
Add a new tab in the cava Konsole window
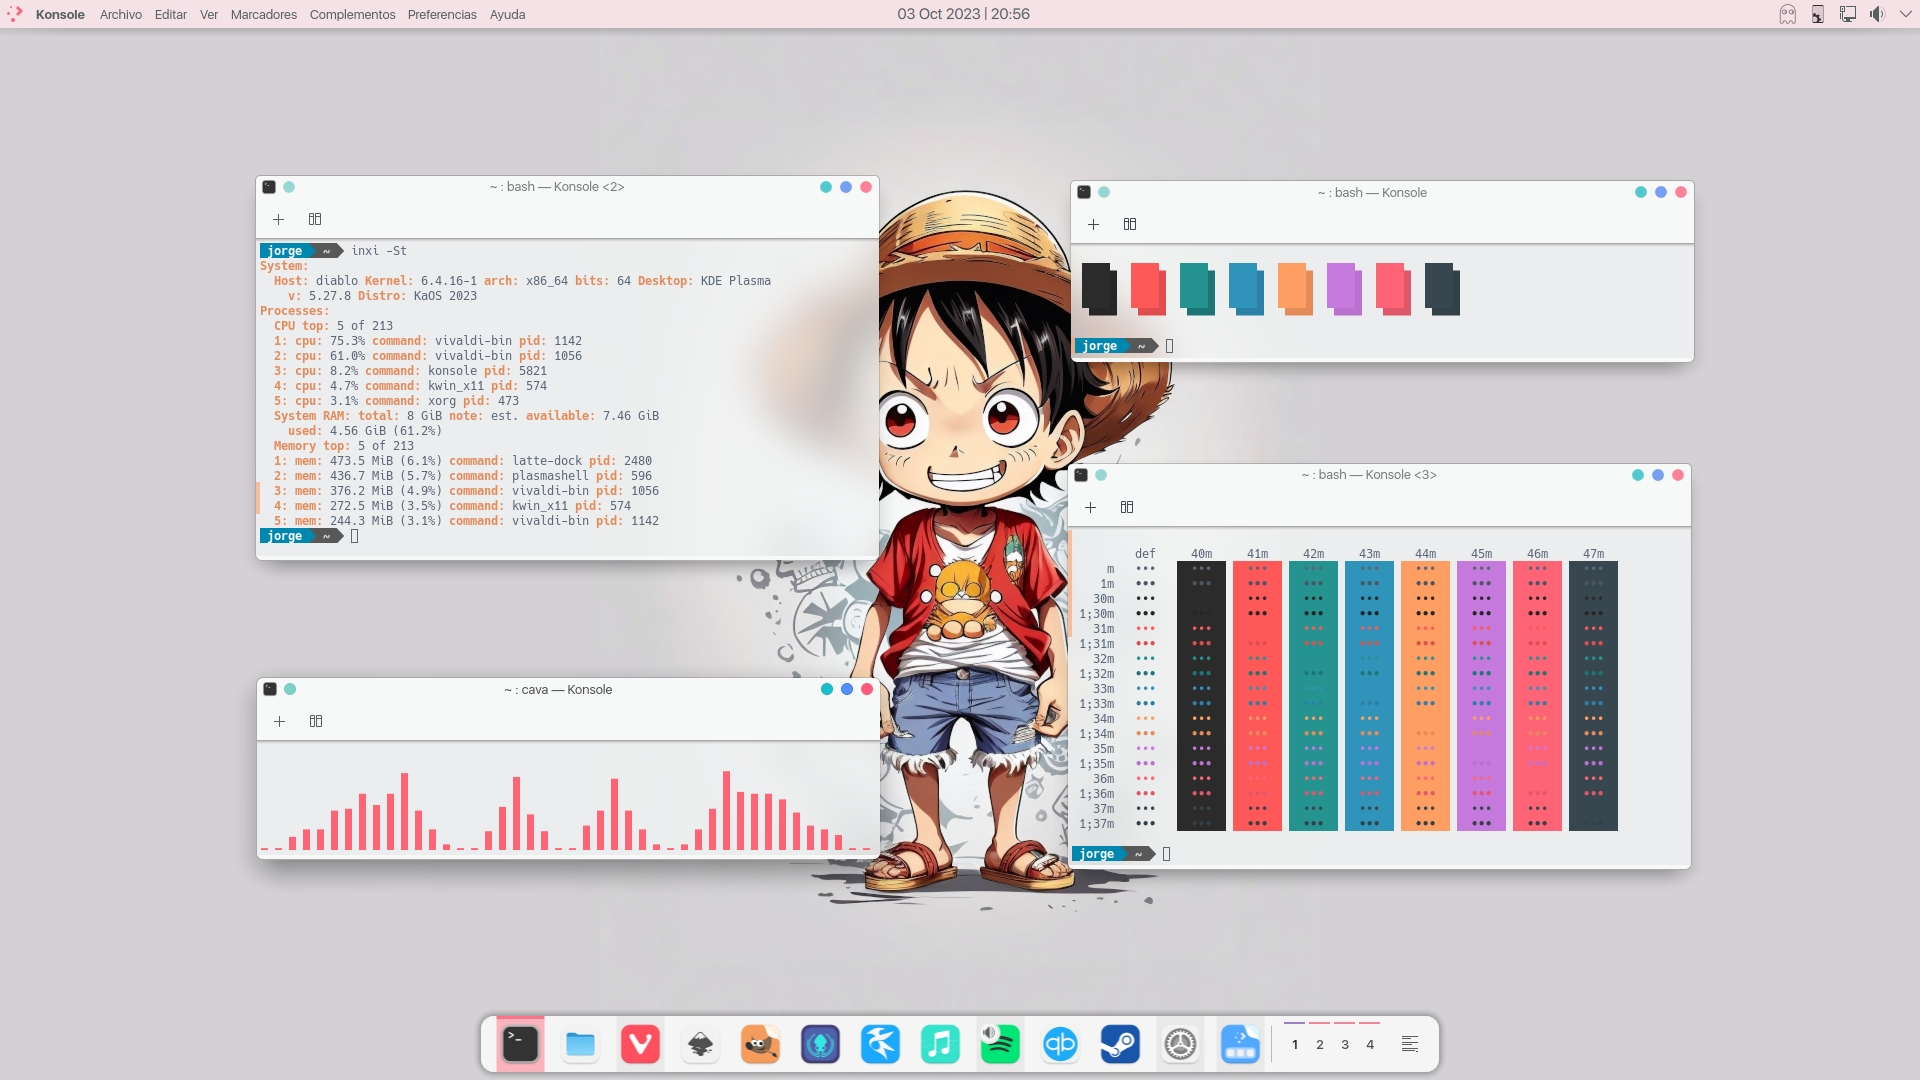pyautogui.click(x=280, y=721)
